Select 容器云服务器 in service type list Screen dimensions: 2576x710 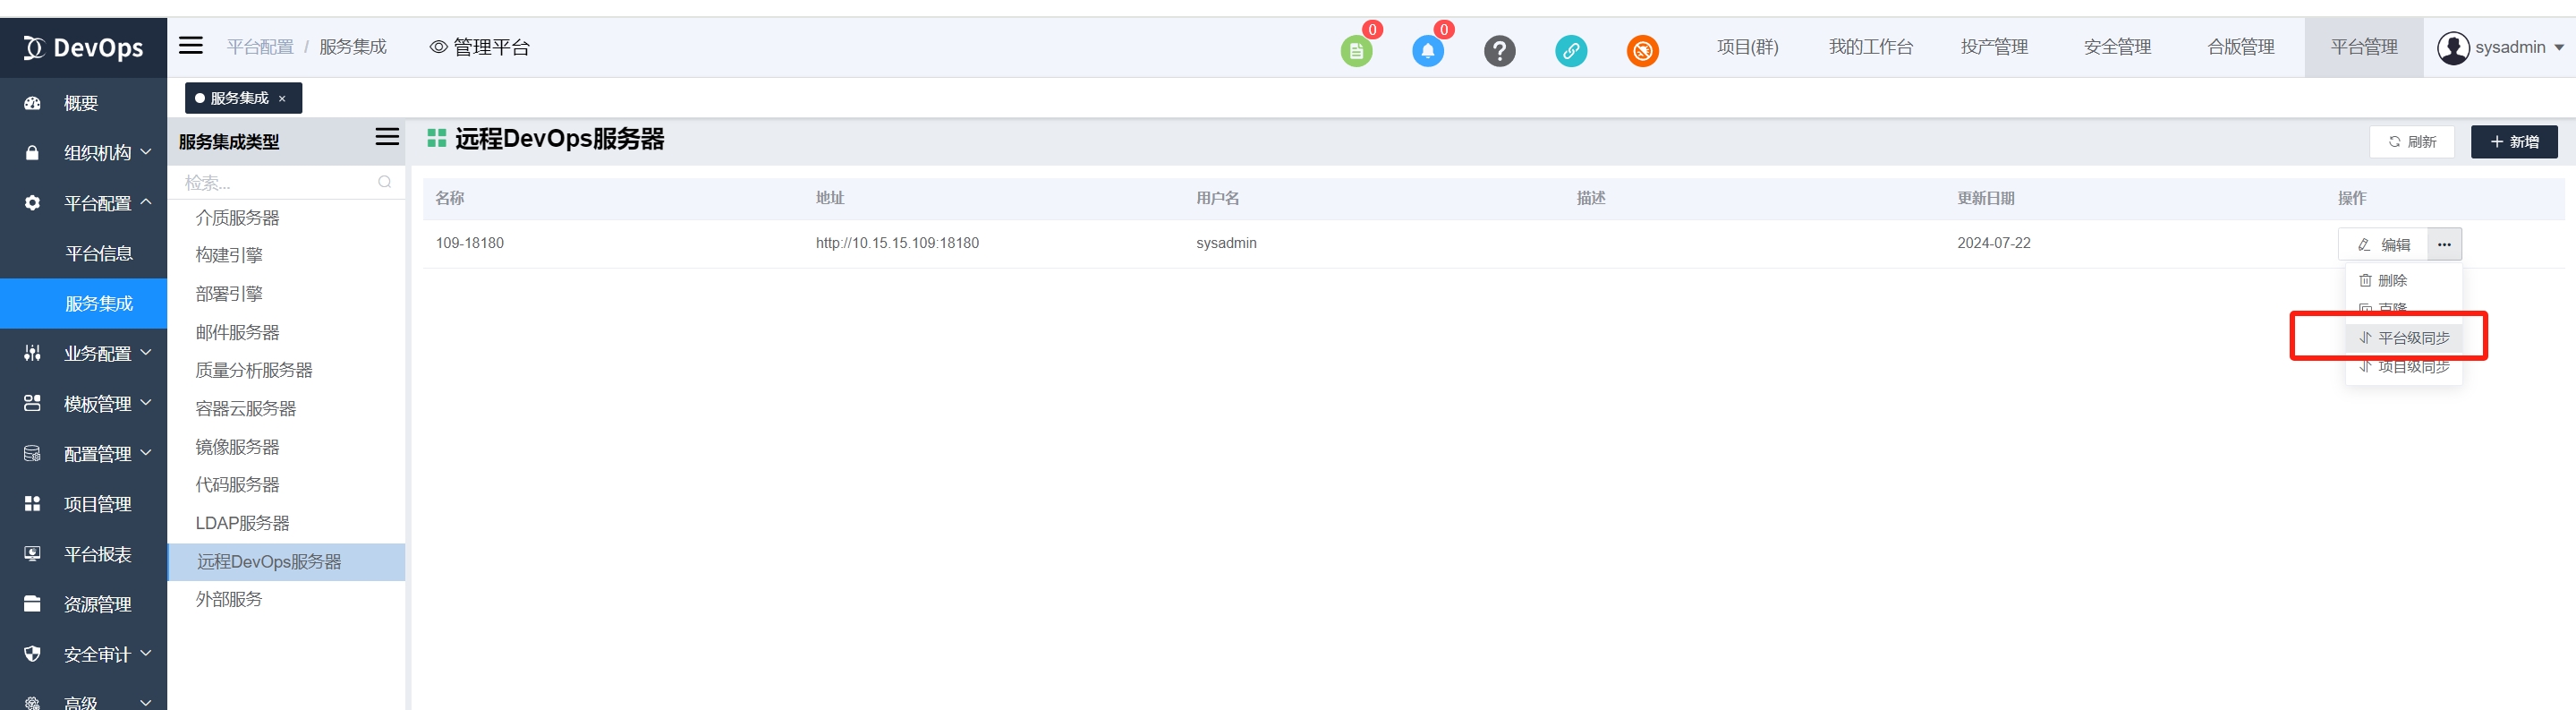tap(287, 408)
